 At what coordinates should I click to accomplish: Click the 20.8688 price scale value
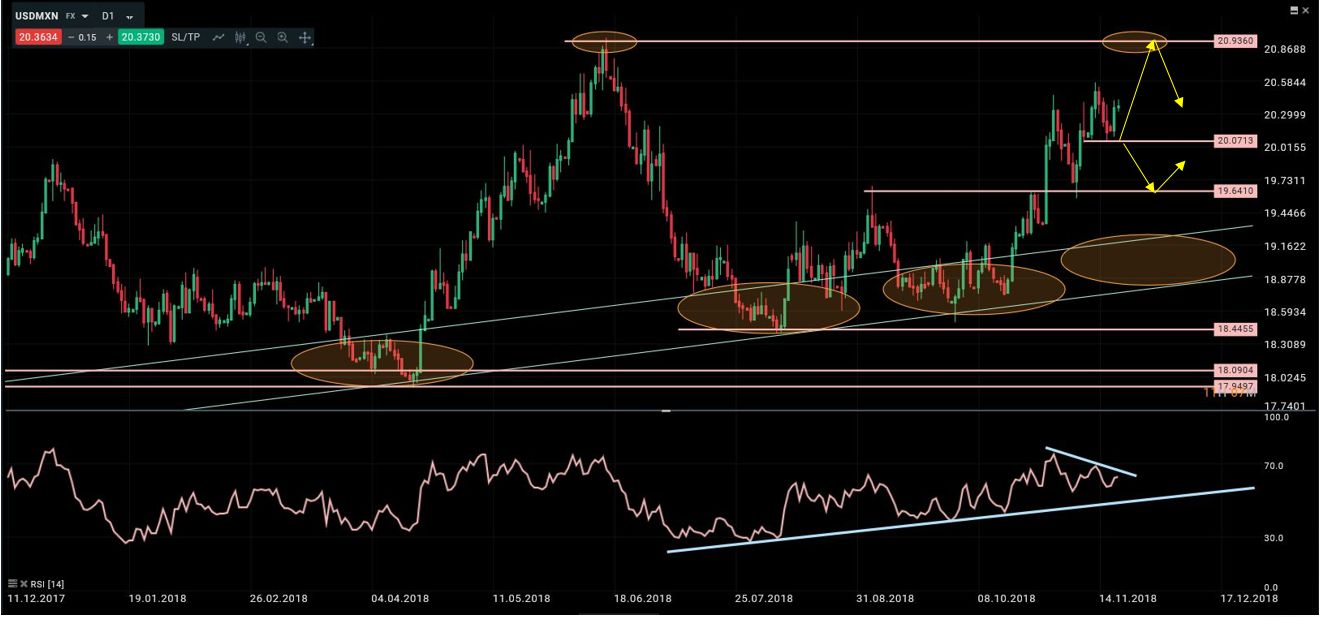tap(1285, 49)
